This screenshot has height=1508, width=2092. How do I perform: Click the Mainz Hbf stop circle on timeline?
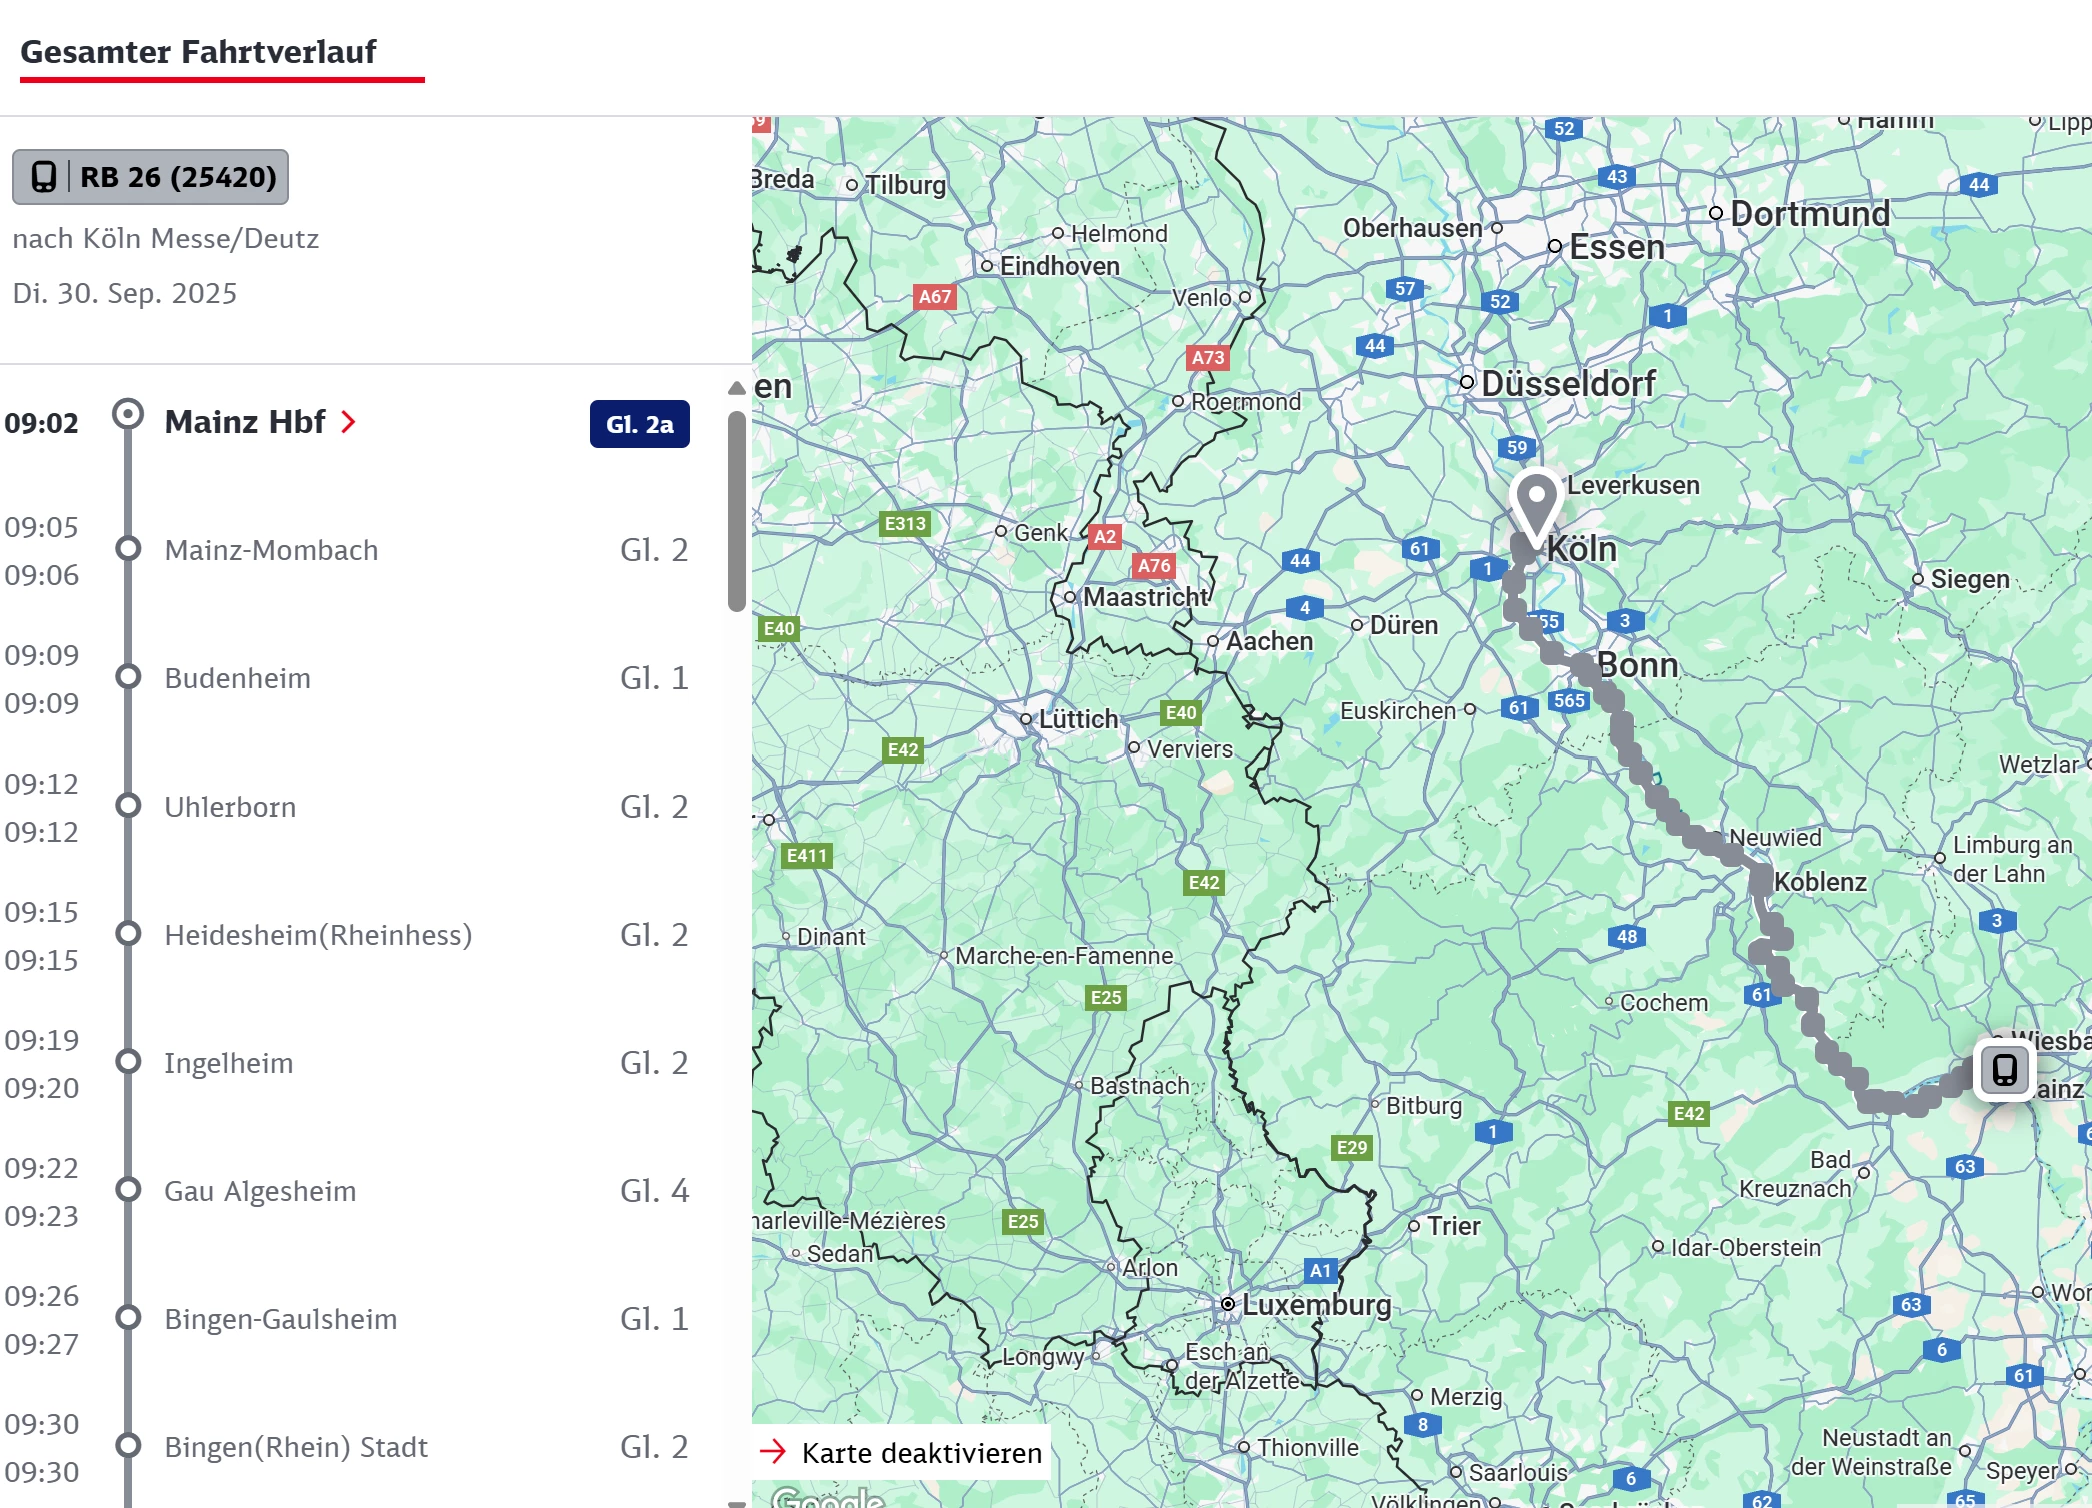coord(128,414)
